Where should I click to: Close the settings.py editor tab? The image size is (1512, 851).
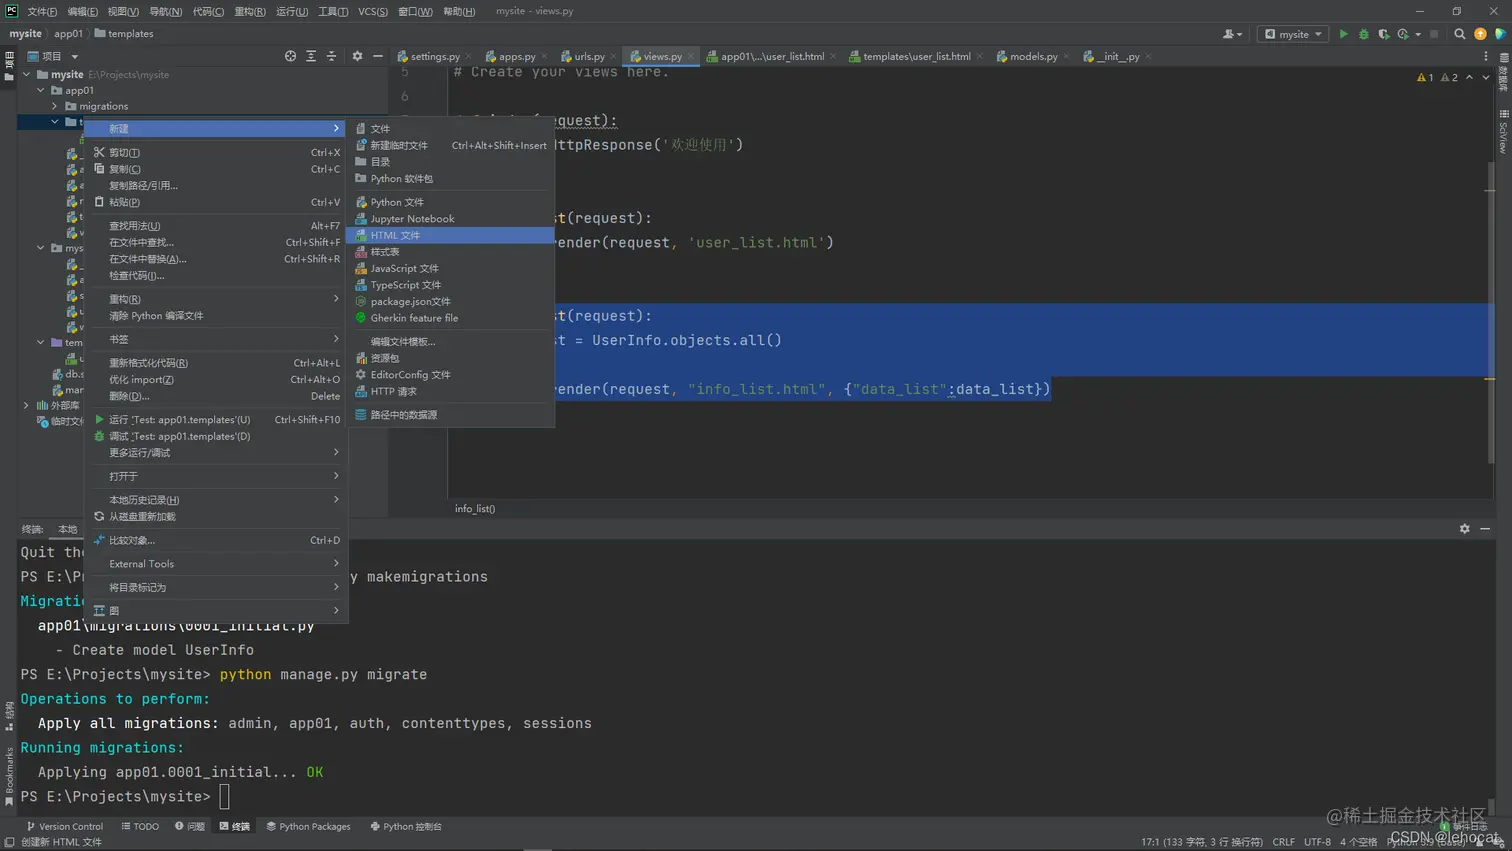tap(468, 56)
